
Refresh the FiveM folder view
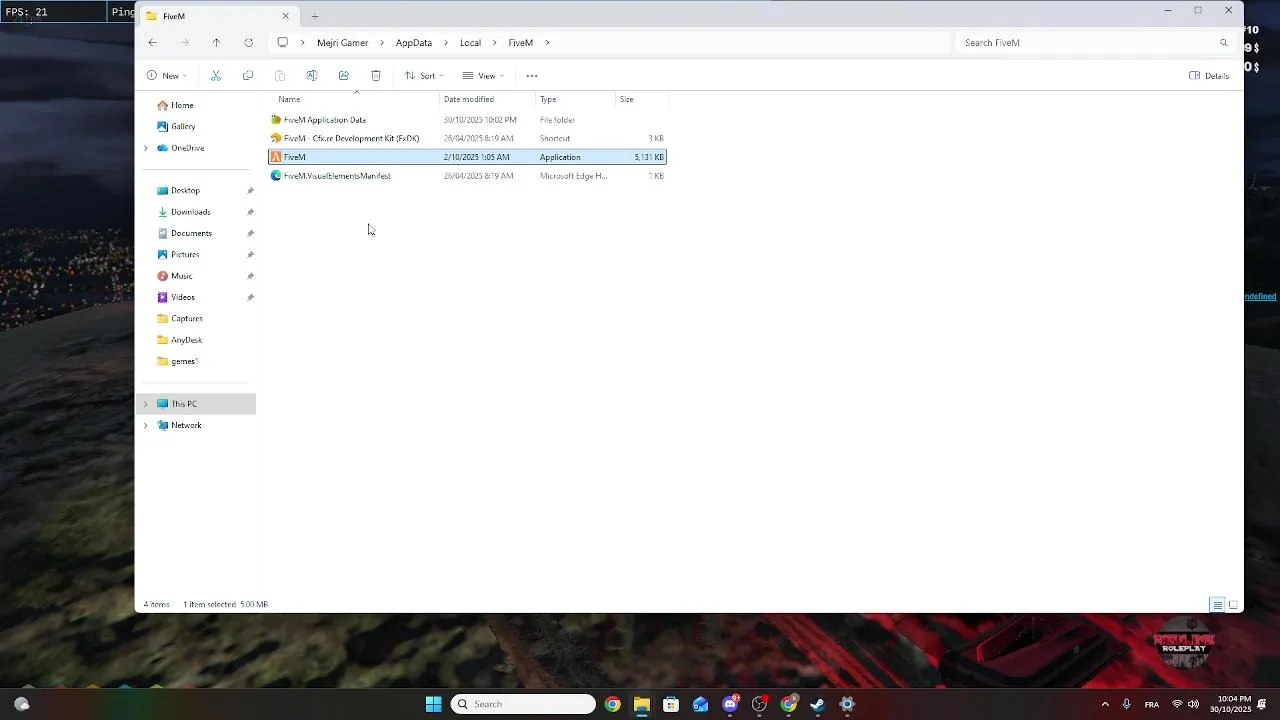[x=248, y=43]
